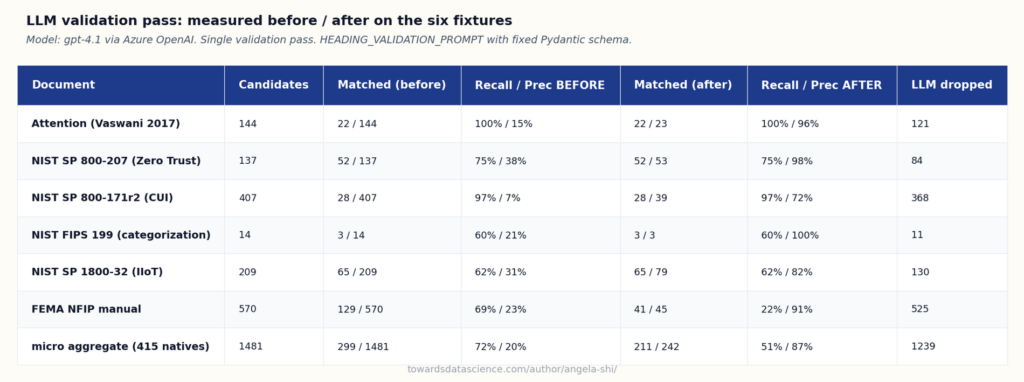Open the towardsdatascience.com author link
This screenshot has width=1024, height=382.
[512, 370]
